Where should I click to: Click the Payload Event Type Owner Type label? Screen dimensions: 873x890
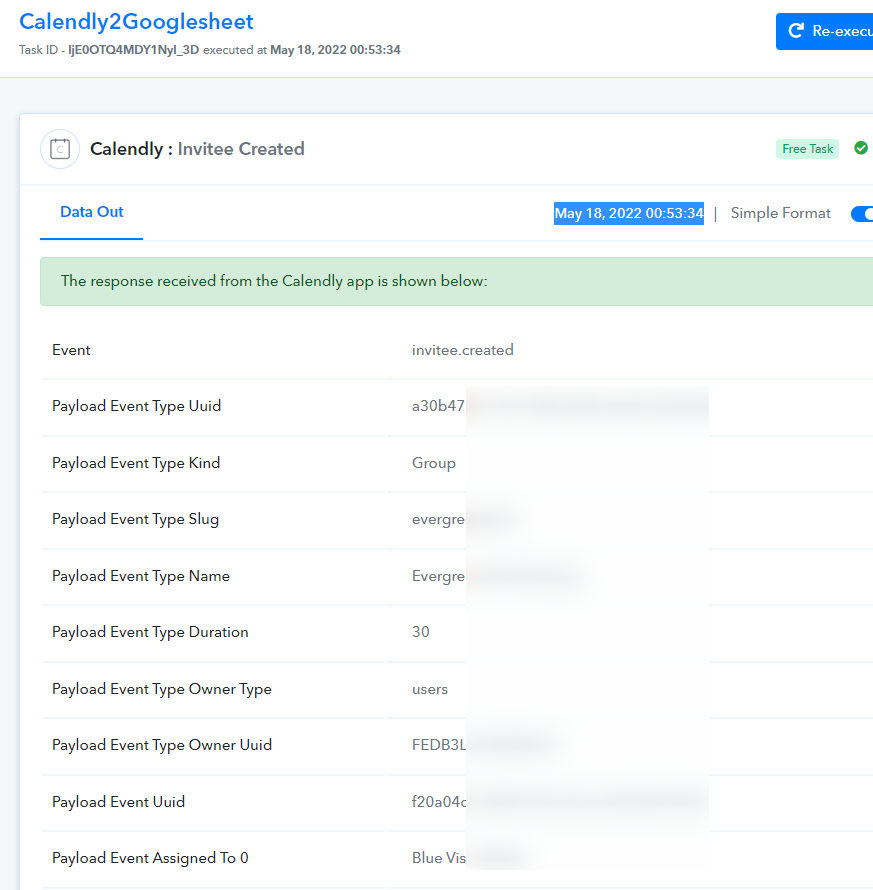tap(162, 689)
